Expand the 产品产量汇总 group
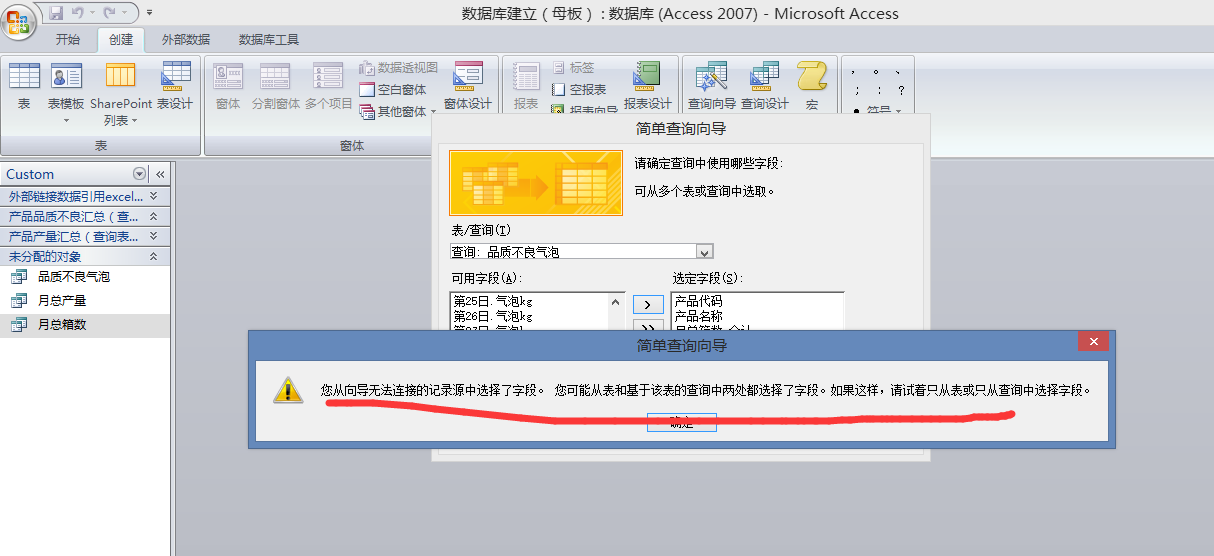 click(x=86, y=236)
